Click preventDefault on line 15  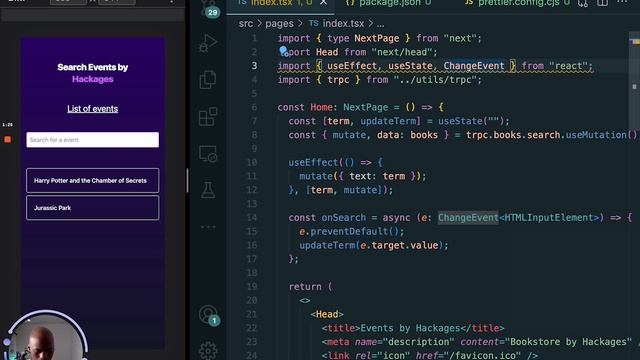(x=349, y=231)
